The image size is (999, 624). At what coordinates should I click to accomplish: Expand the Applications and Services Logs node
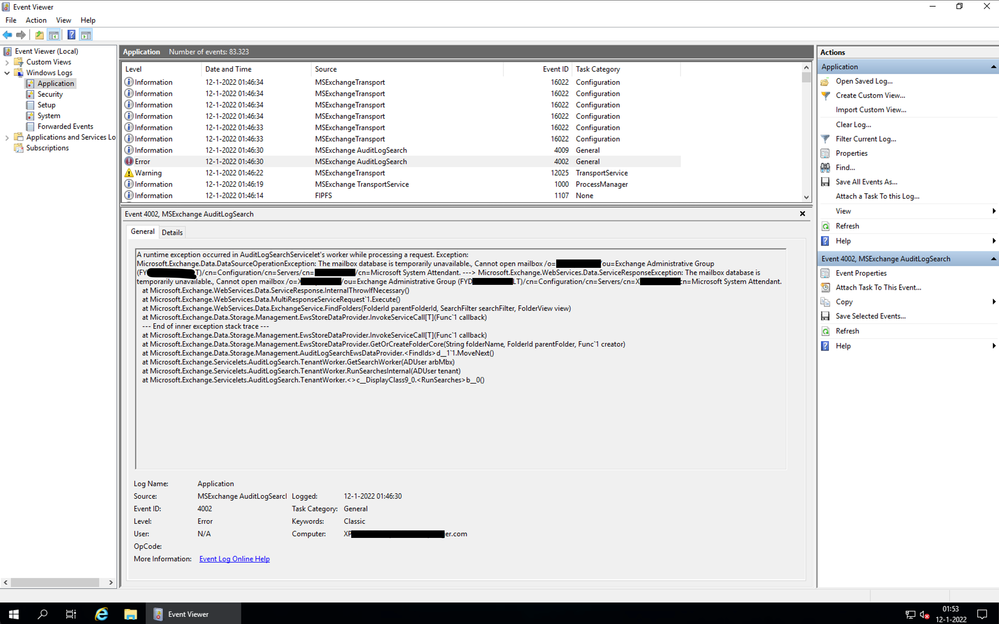pyautogui.click(x=7, y=138)
